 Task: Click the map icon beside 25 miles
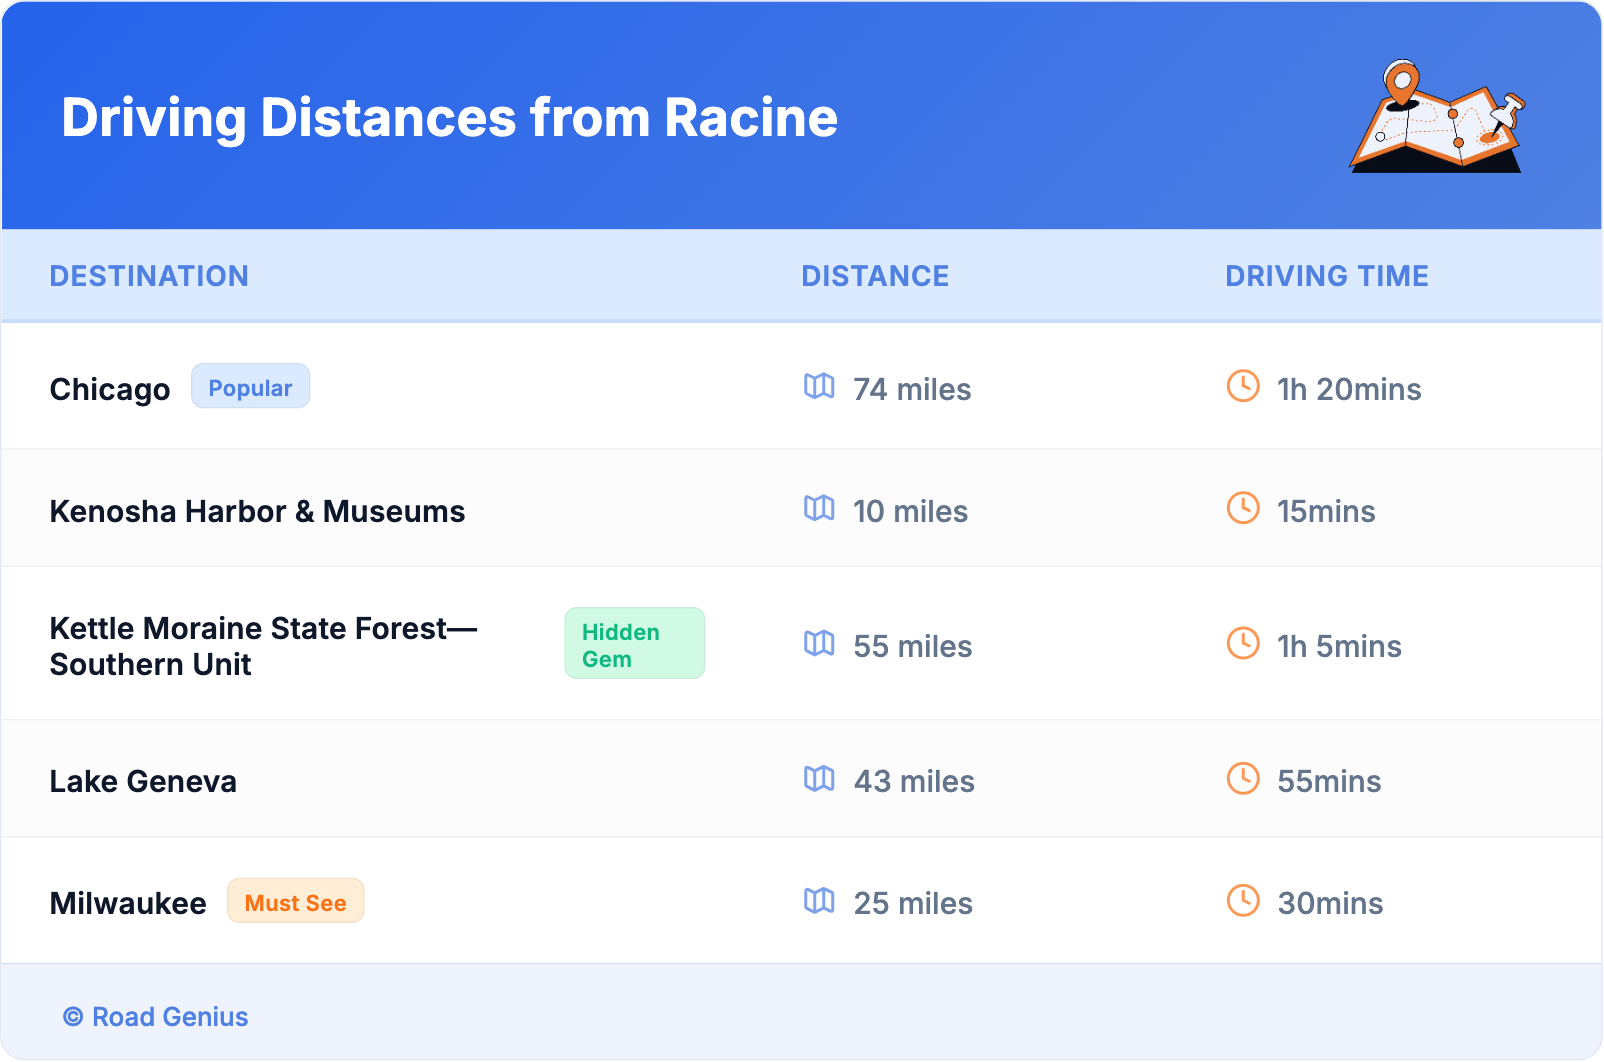[x=819, y=901]
